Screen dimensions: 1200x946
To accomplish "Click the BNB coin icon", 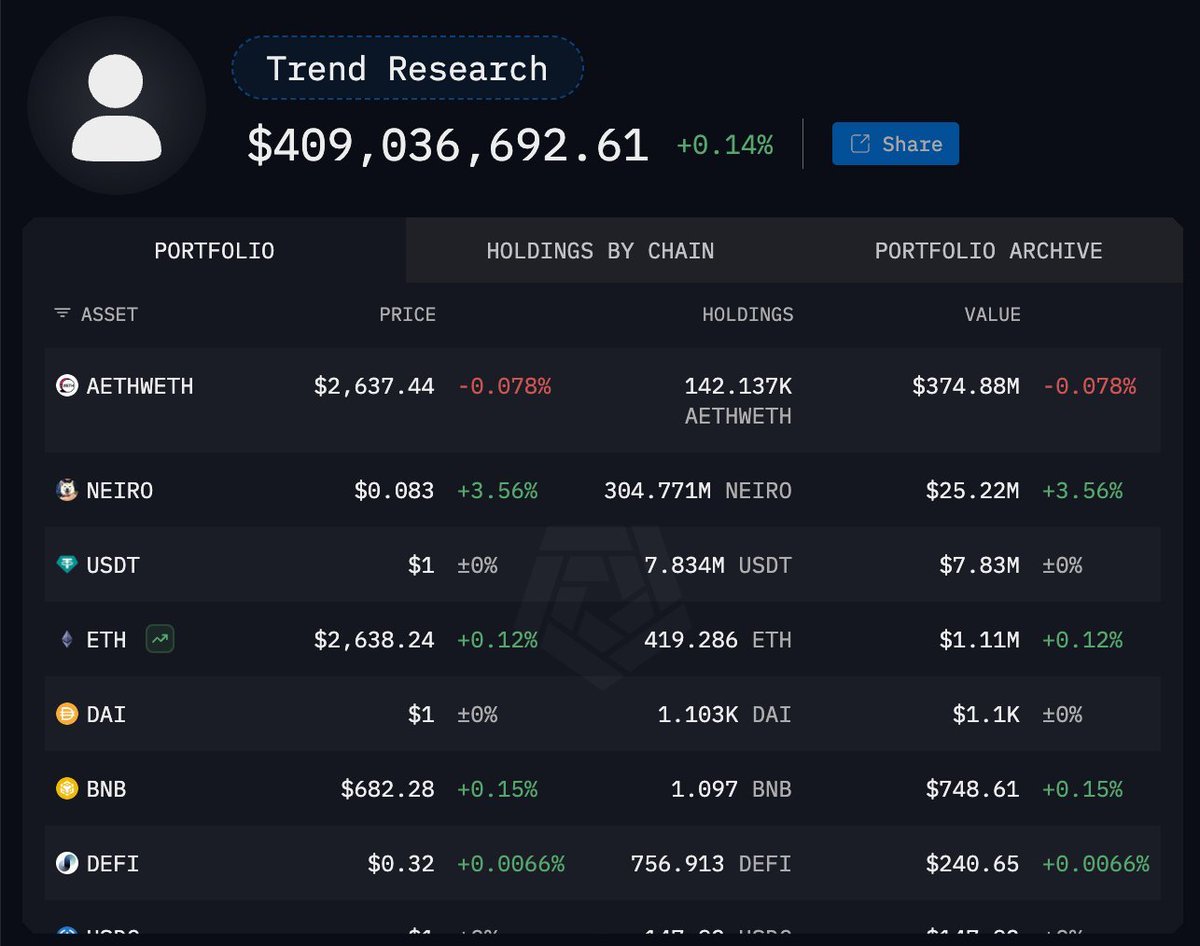I will tap(66, 789).
